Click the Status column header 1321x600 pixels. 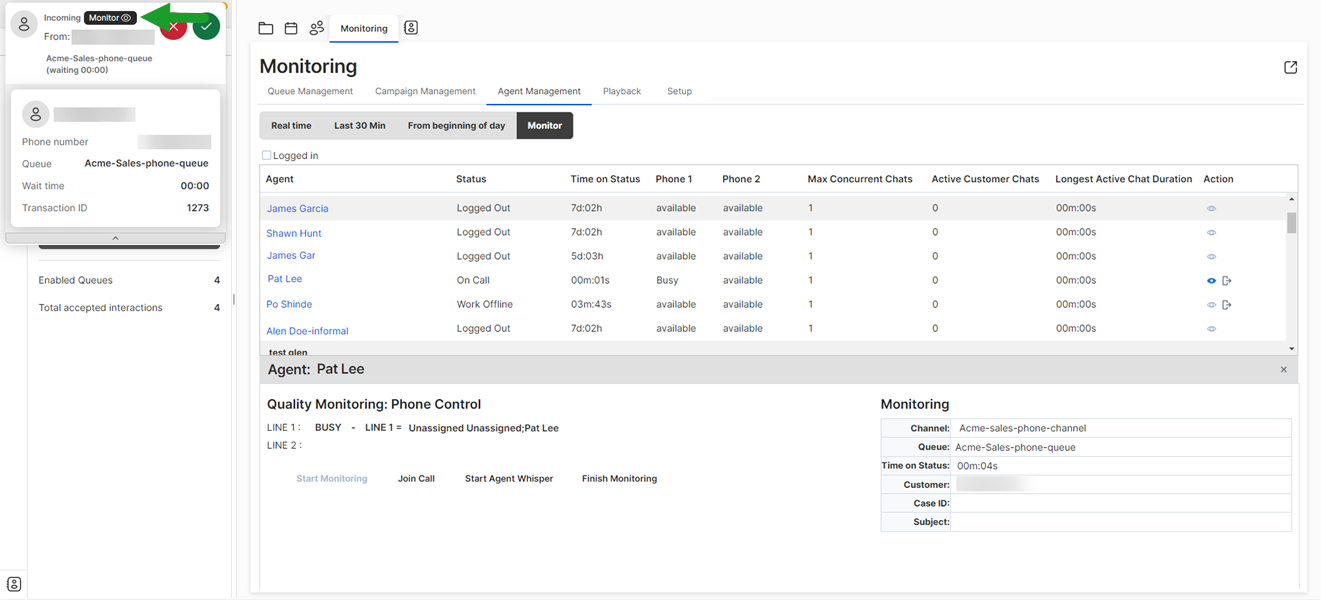click(x=471, y=179)
